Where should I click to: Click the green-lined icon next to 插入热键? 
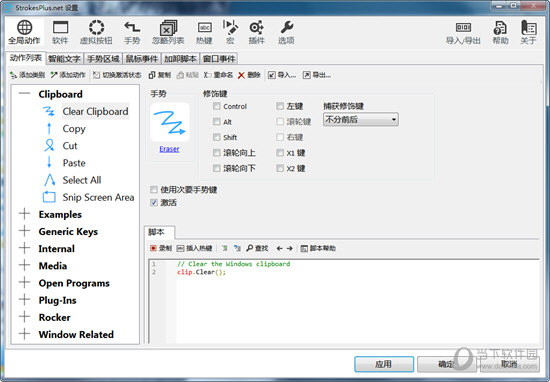pos(224,248)
